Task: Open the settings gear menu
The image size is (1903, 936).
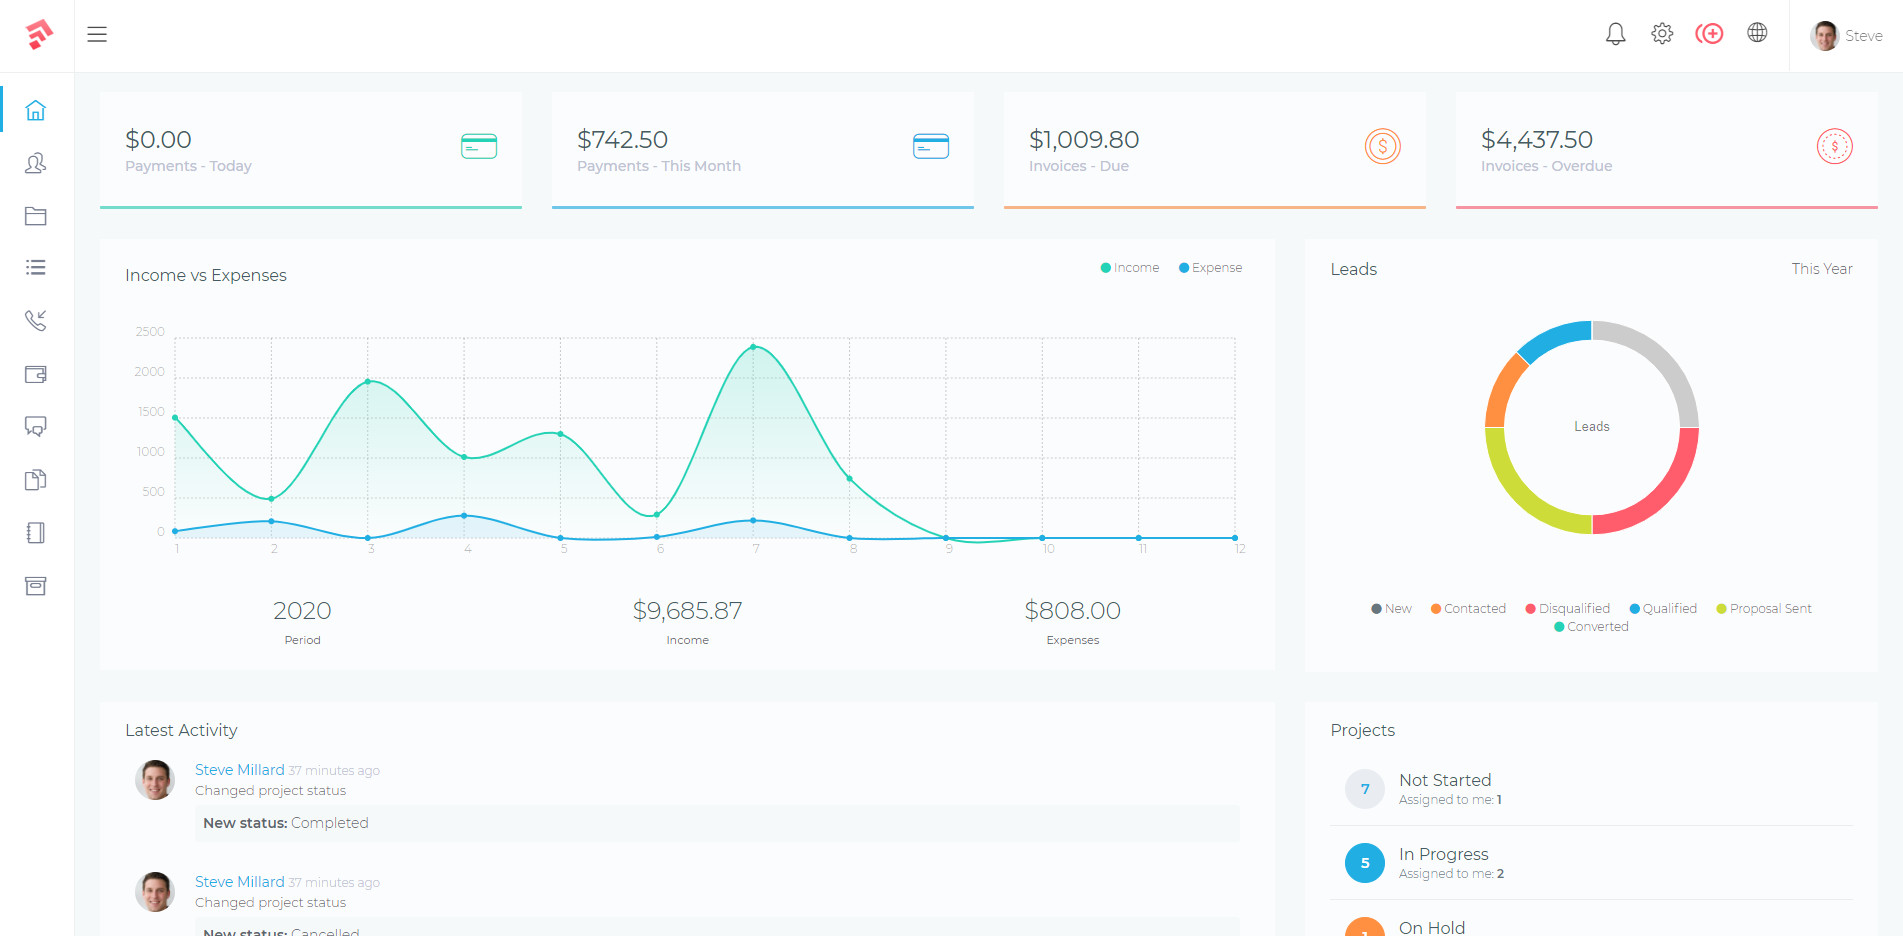Action: click(x=1662, y=33)
